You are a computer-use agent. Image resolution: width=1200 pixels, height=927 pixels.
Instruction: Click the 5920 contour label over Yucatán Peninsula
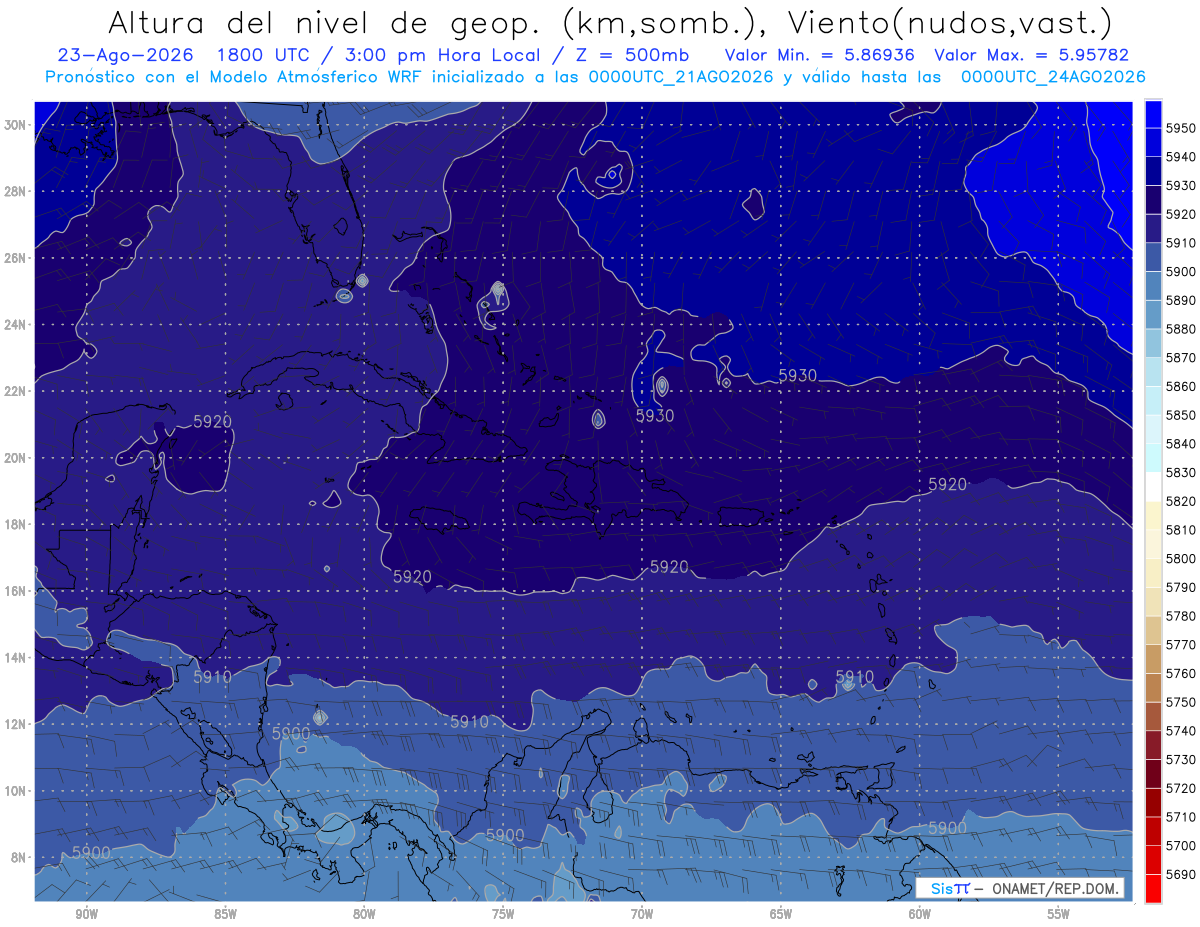coord(212,422)
